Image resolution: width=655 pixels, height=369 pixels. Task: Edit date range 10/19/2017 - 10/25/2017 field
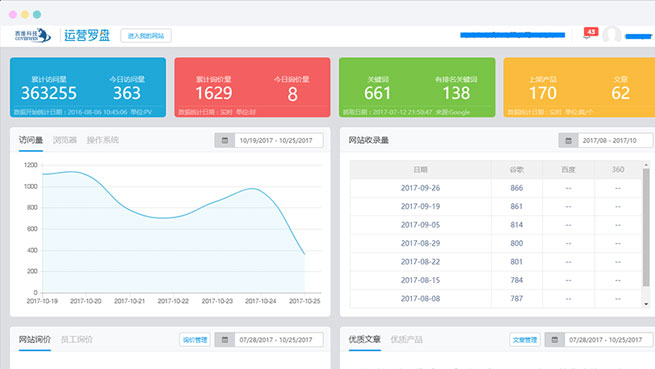tap(279, 140)
